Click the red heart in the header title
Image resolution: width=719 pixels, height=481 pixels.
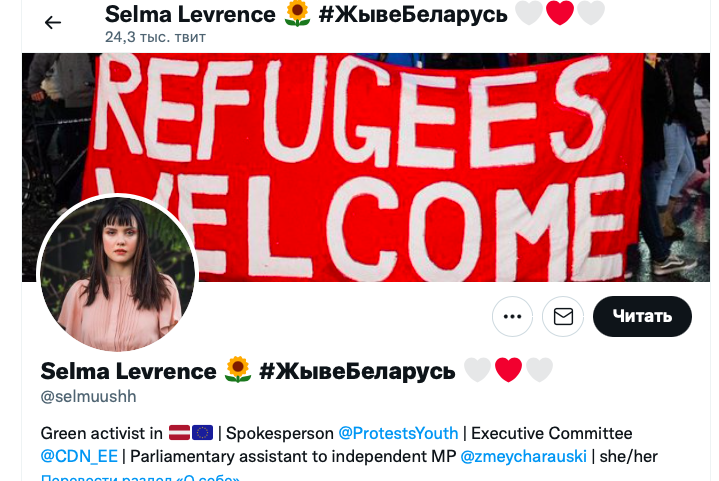coord(560,13)
